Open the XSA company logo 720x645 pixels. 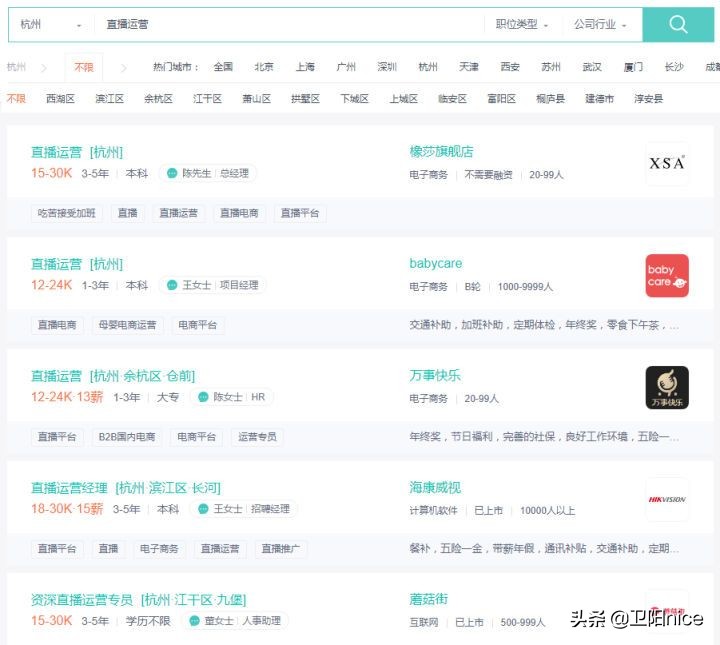click(x=666, y=163)
